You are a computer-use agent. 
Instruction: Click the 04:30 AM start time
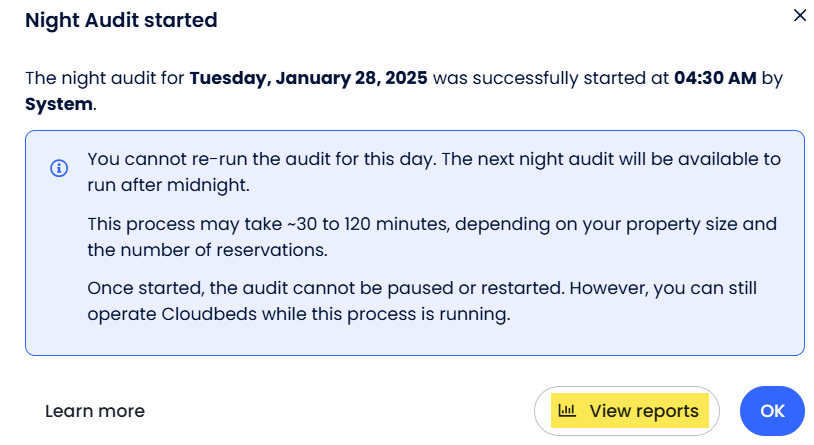[x=715, y=77]
